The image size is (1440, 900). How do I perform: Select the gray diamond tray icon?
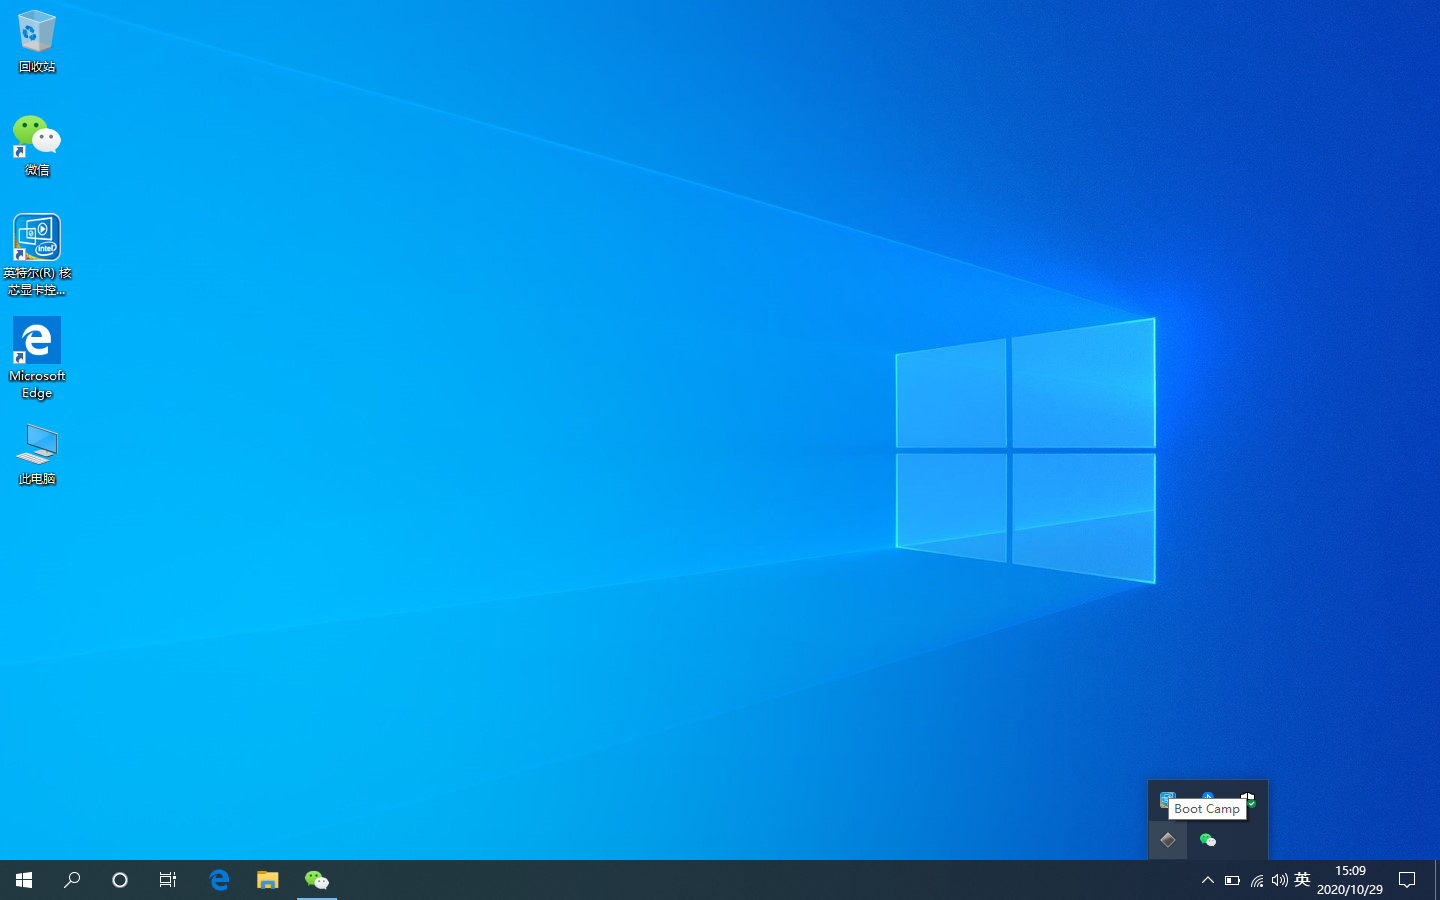(x=1168, y=840)
